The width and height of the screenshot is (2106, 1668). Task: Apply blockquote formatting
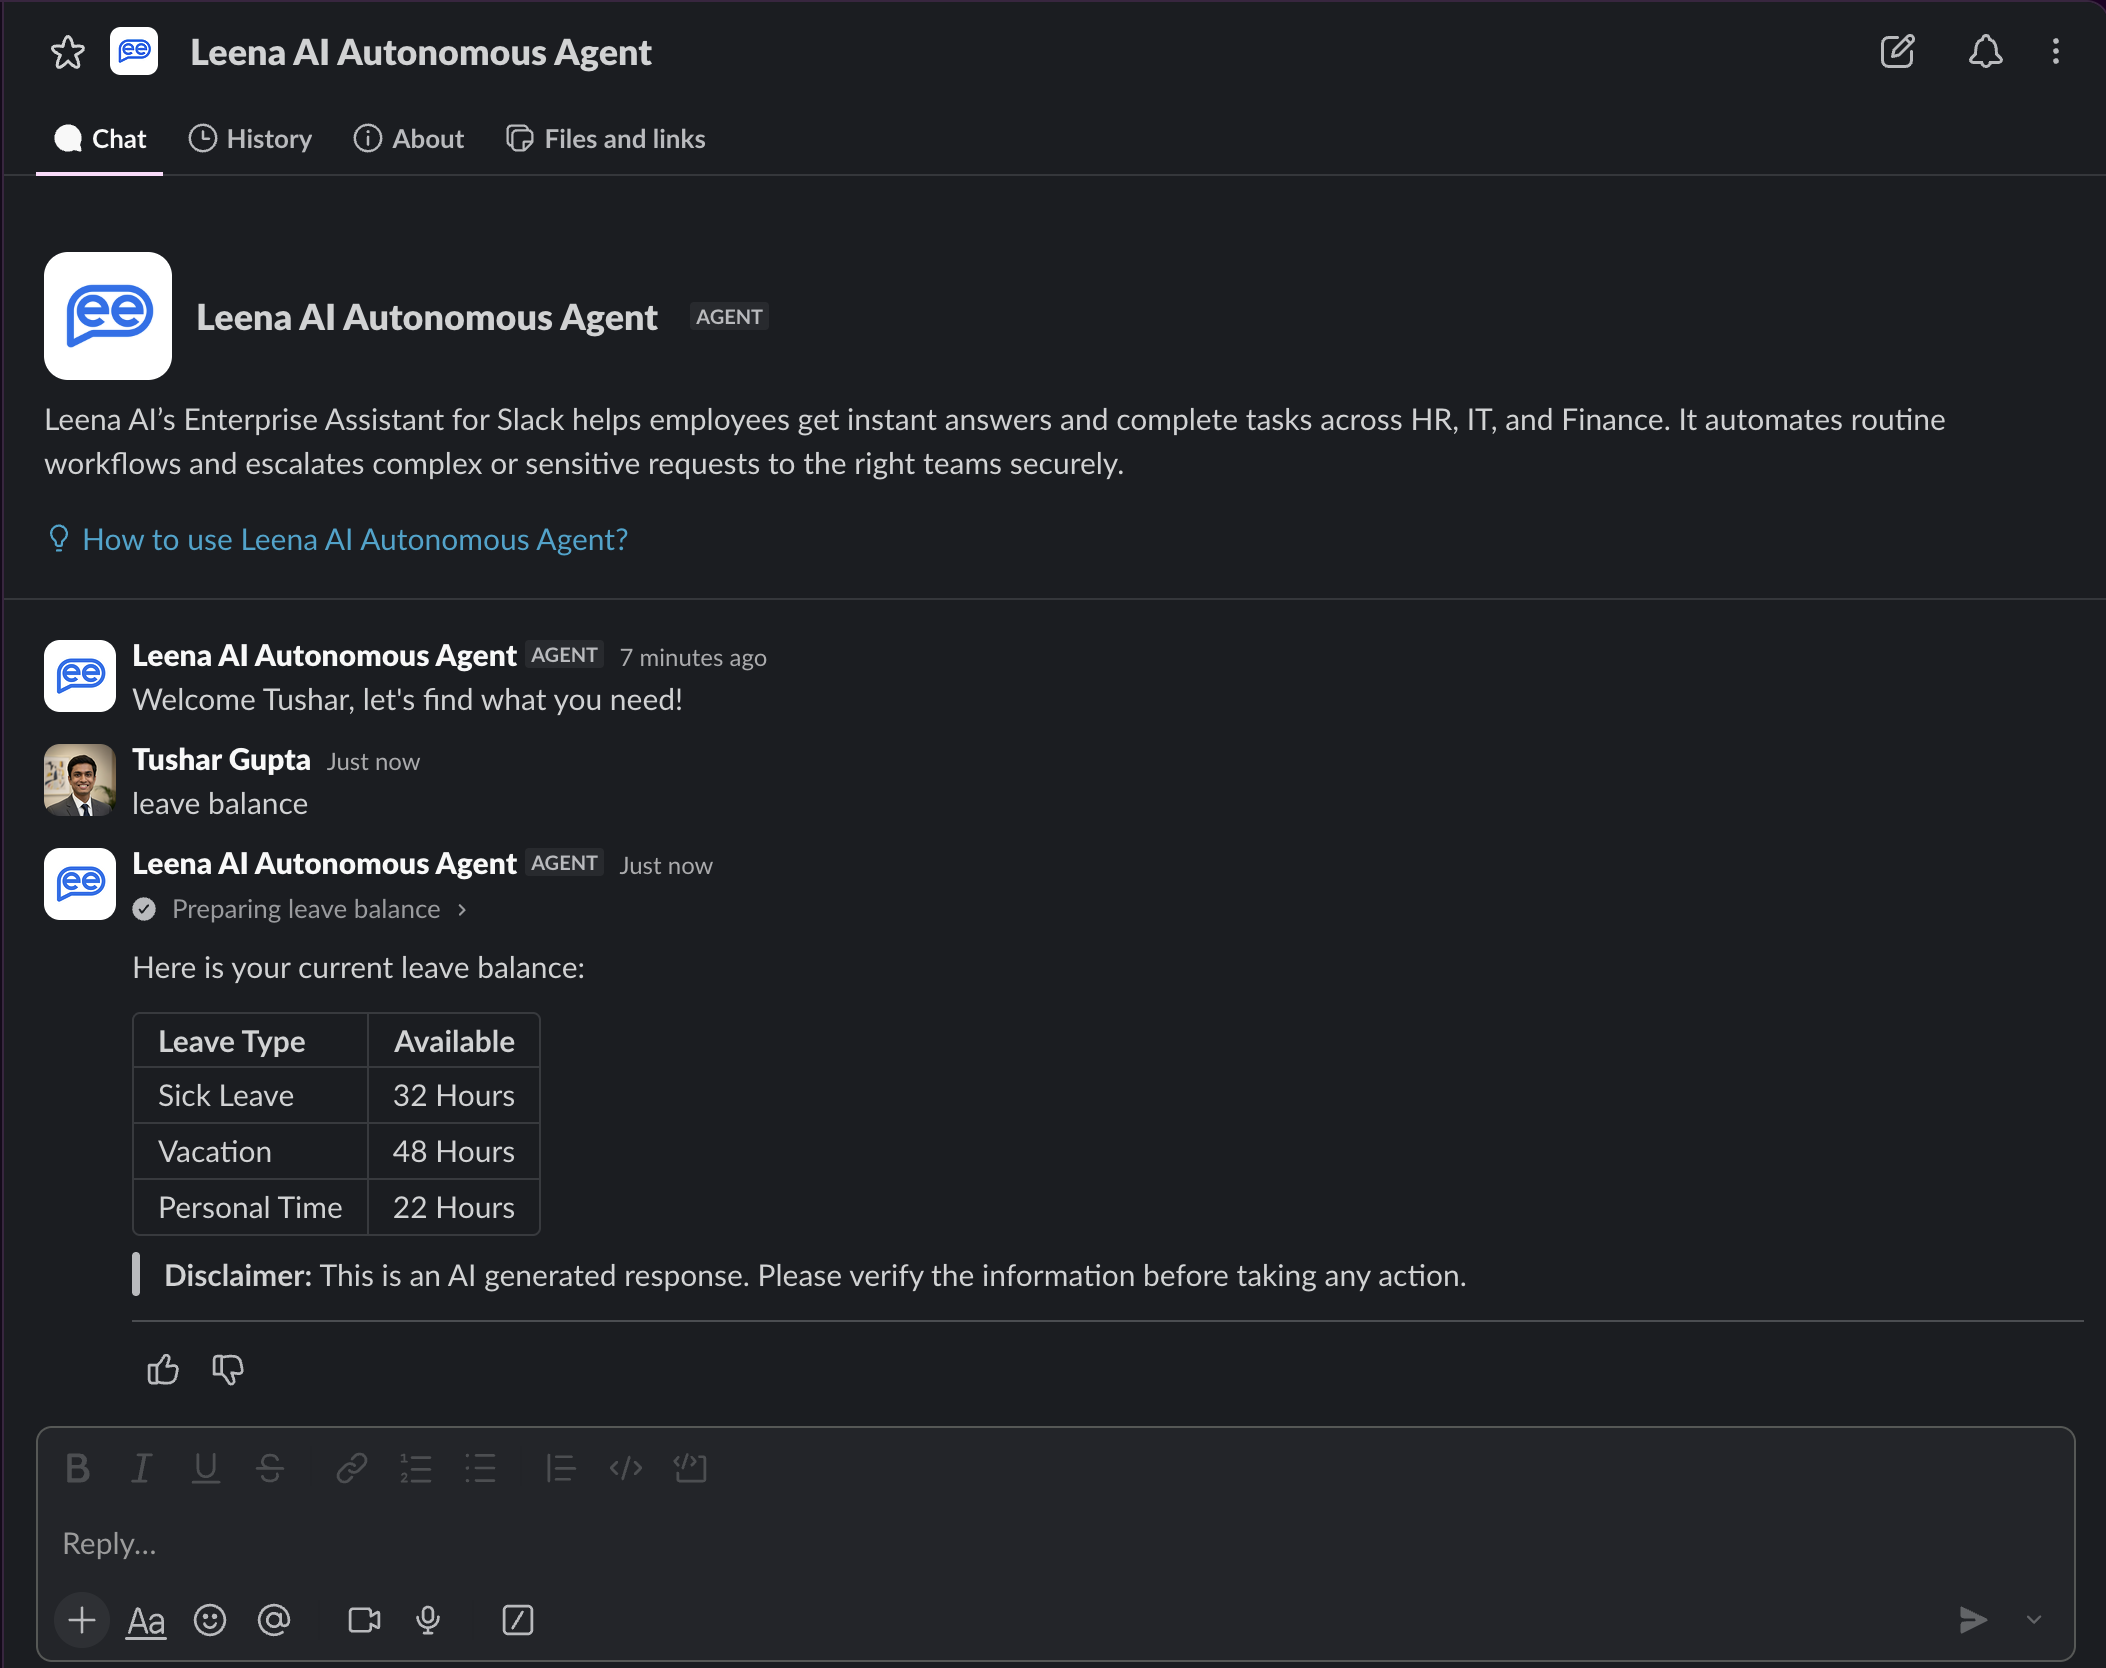561,1468
